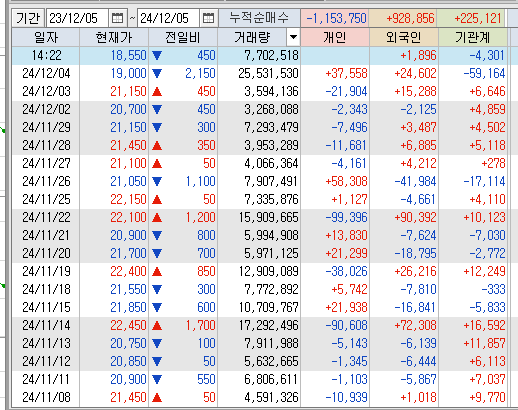The width and height of the screenshot is (518, 410).
Task: Select the 24/12/03 date row
Action: (x=46, y=91)
